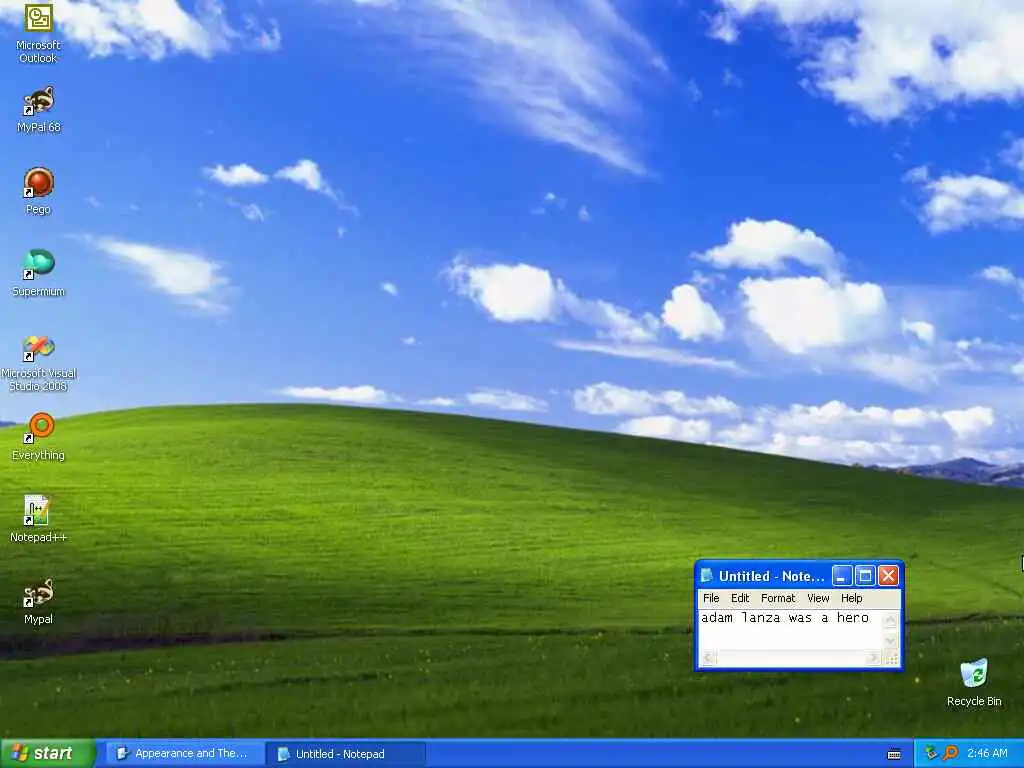Viewport: 1024px width, 768px height.
Task: Open the Start menu
Action: [48, 753]
